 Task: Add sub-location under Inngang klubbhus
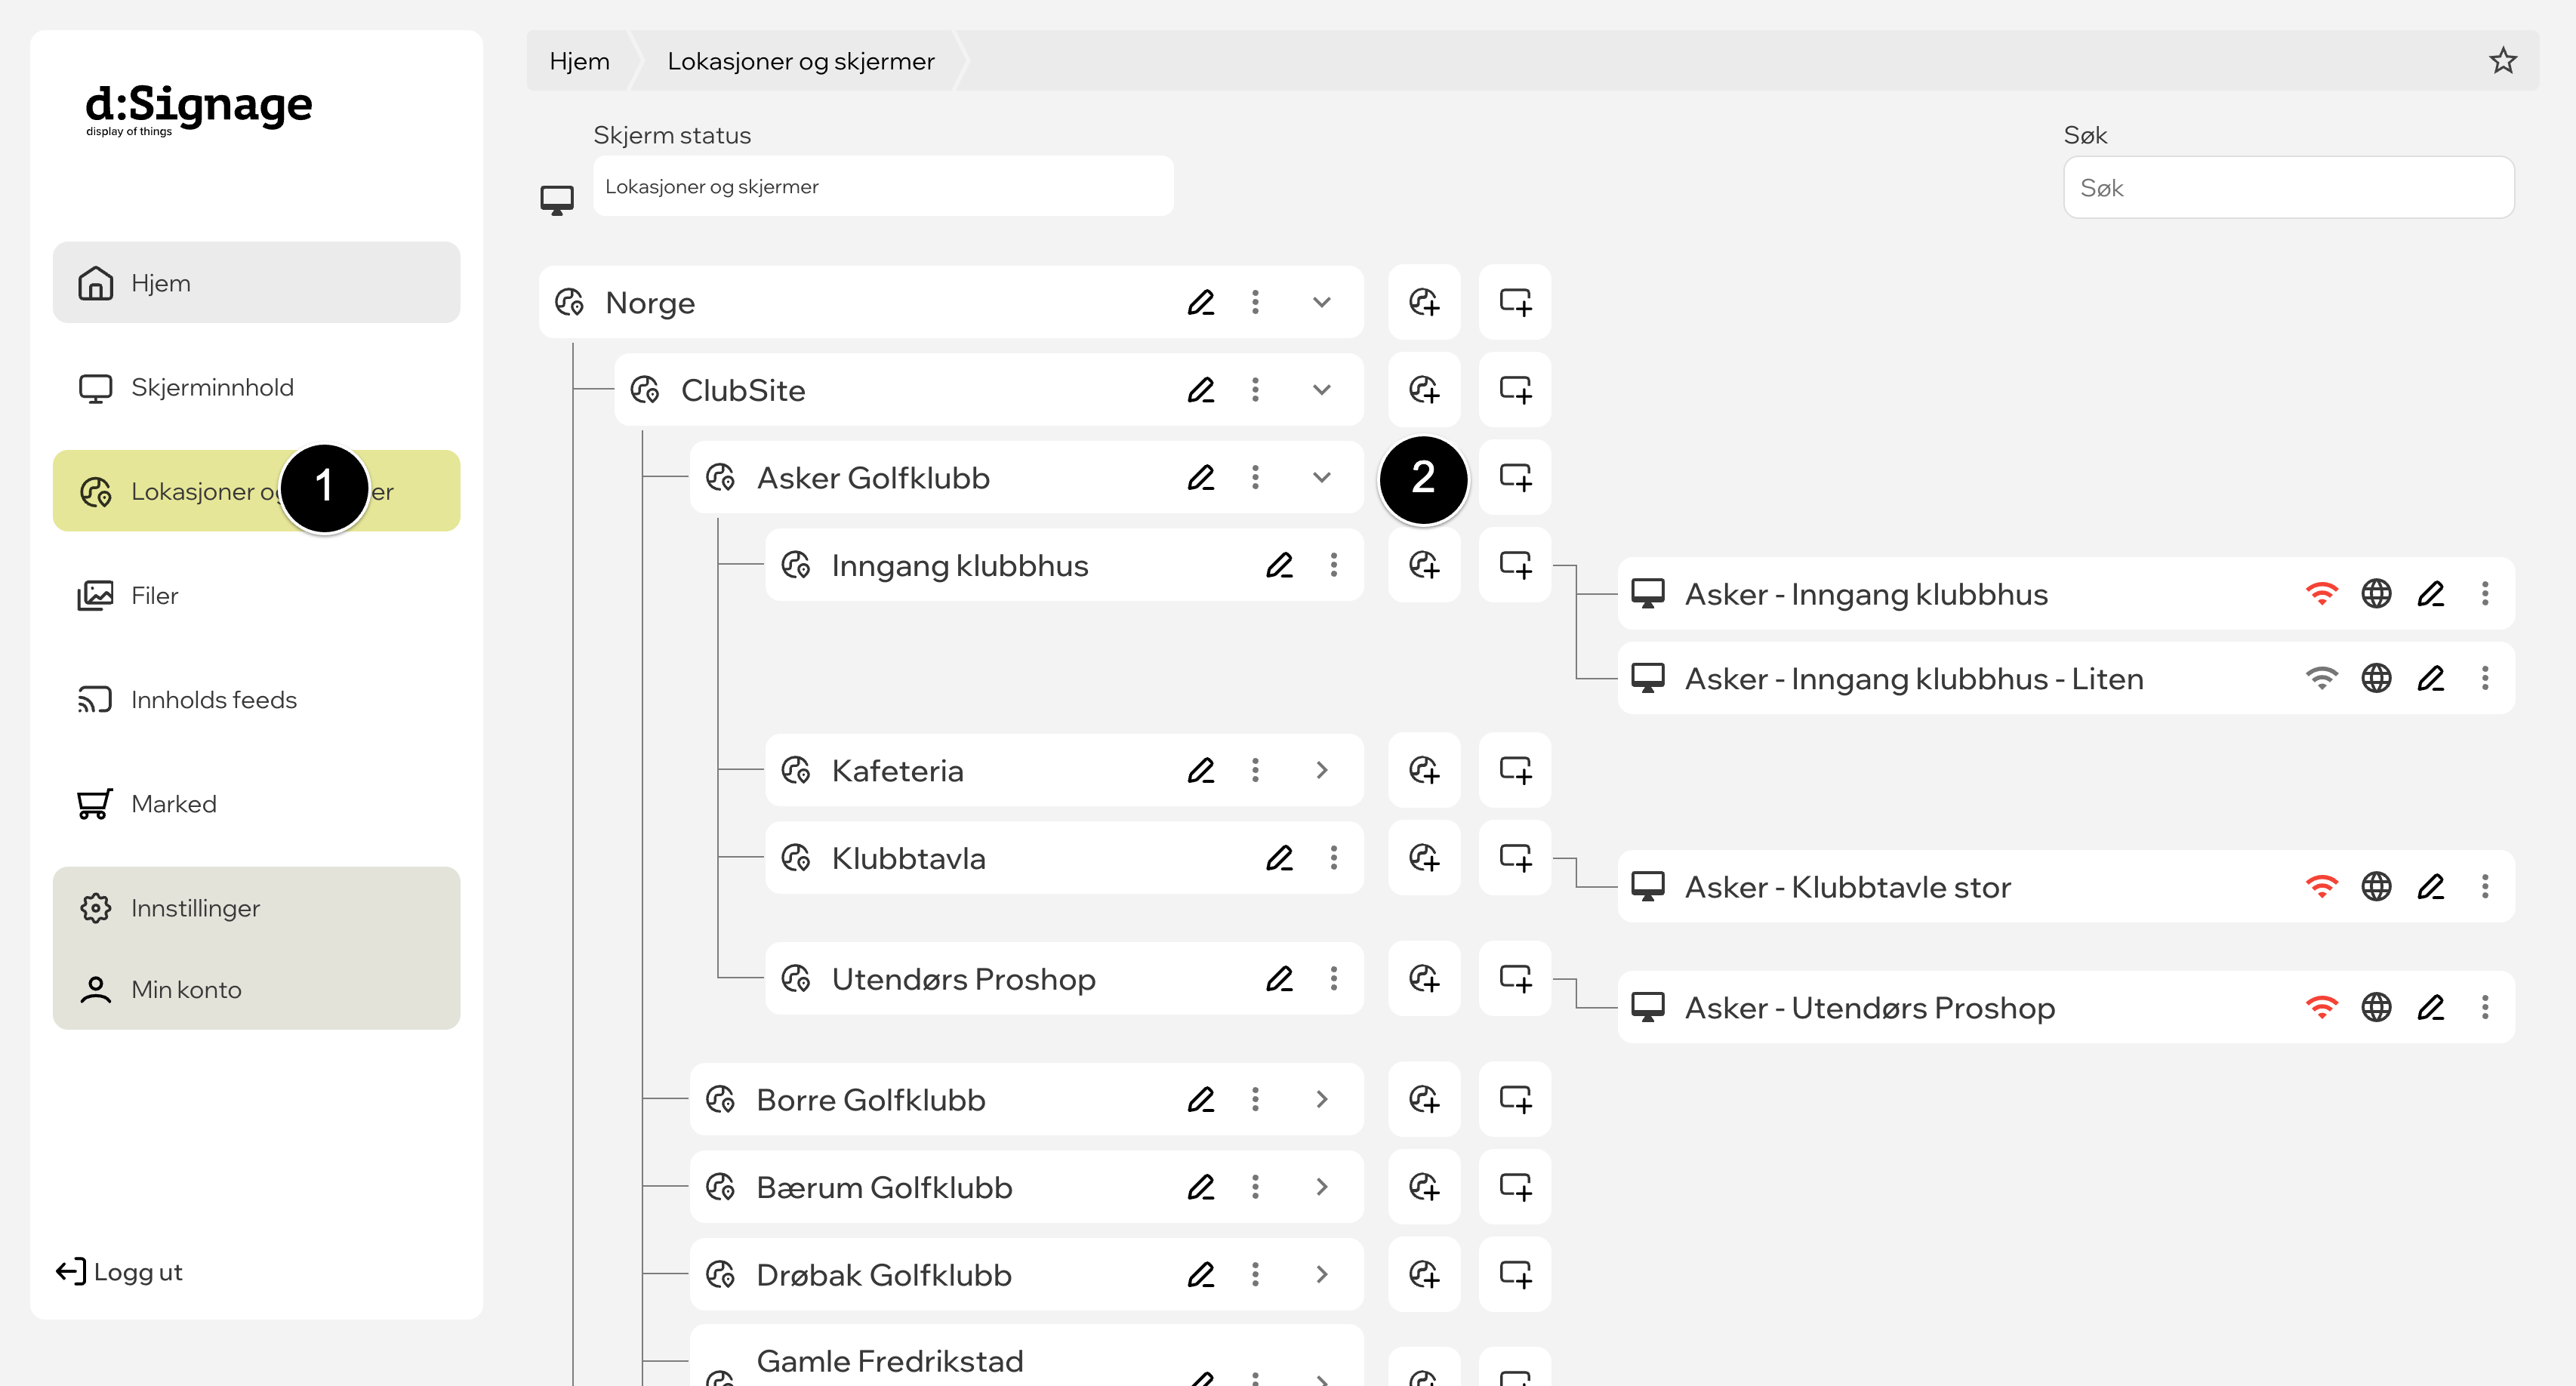tap(1423, 565)
